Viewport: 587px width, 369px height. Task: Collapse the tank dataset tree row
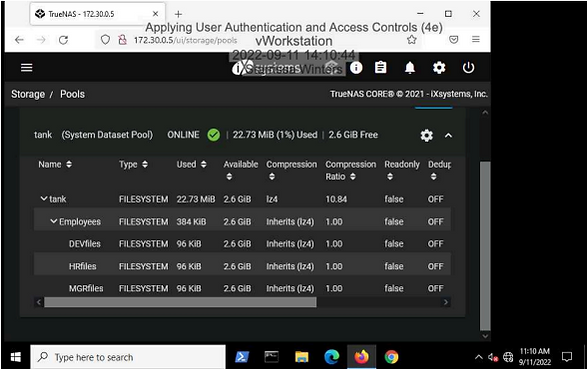tap(44, 198)
